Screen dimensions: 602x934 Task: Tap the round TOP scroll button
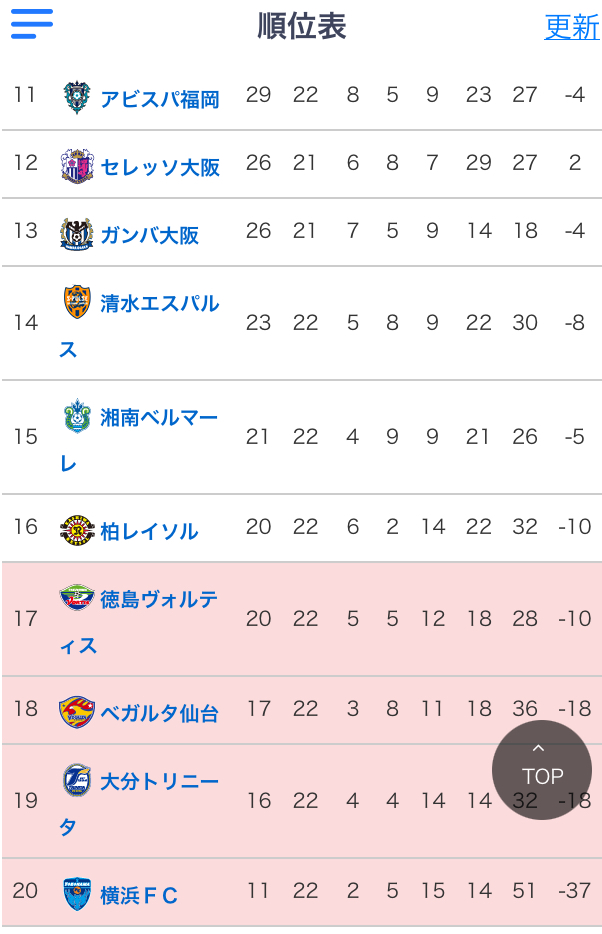click(542, 770)
